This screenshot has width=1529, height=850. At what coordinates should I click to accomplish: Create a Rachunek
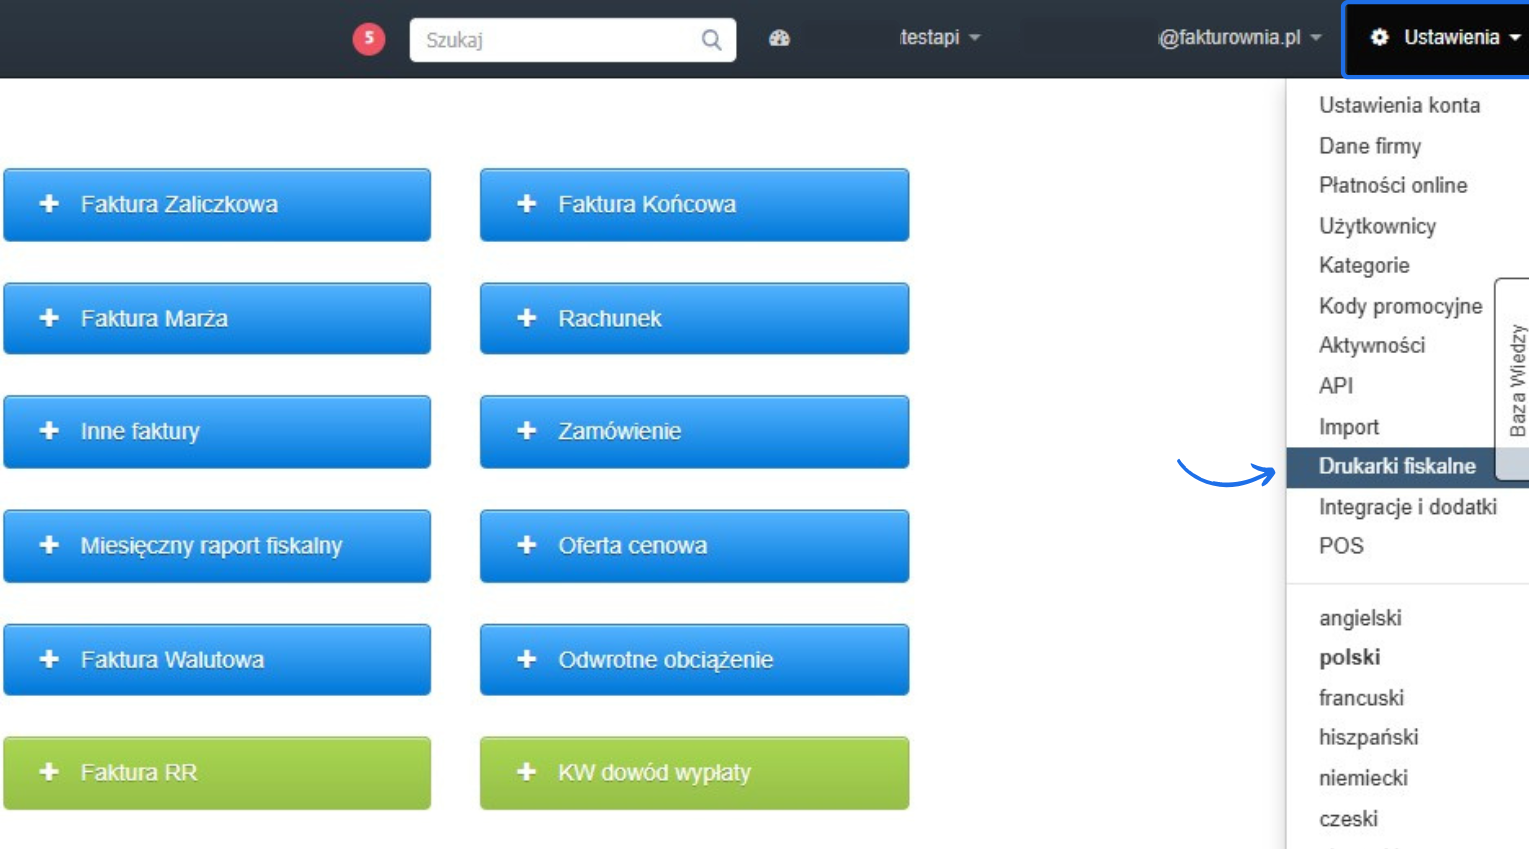695,318
